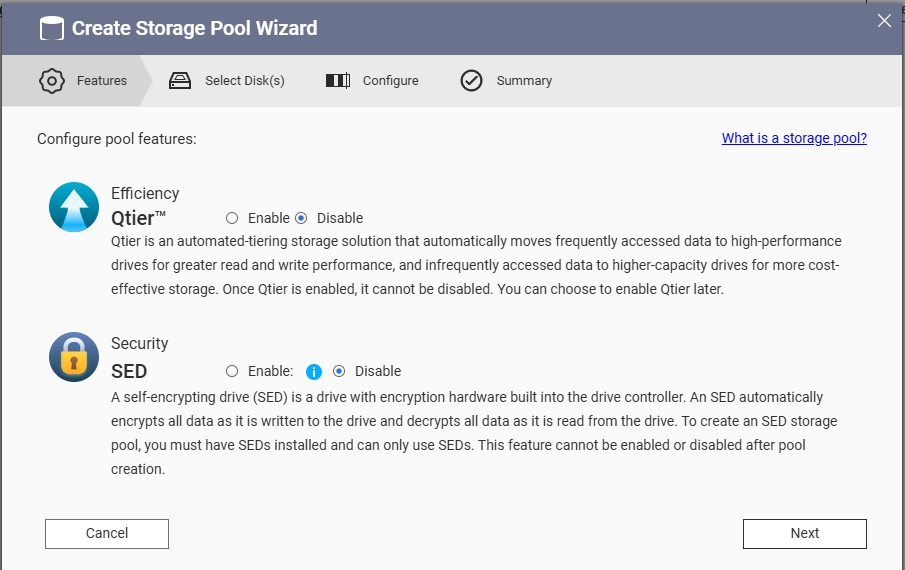Click the SED info icon
This screenshot has width=905, height=570.
point(313,372)
